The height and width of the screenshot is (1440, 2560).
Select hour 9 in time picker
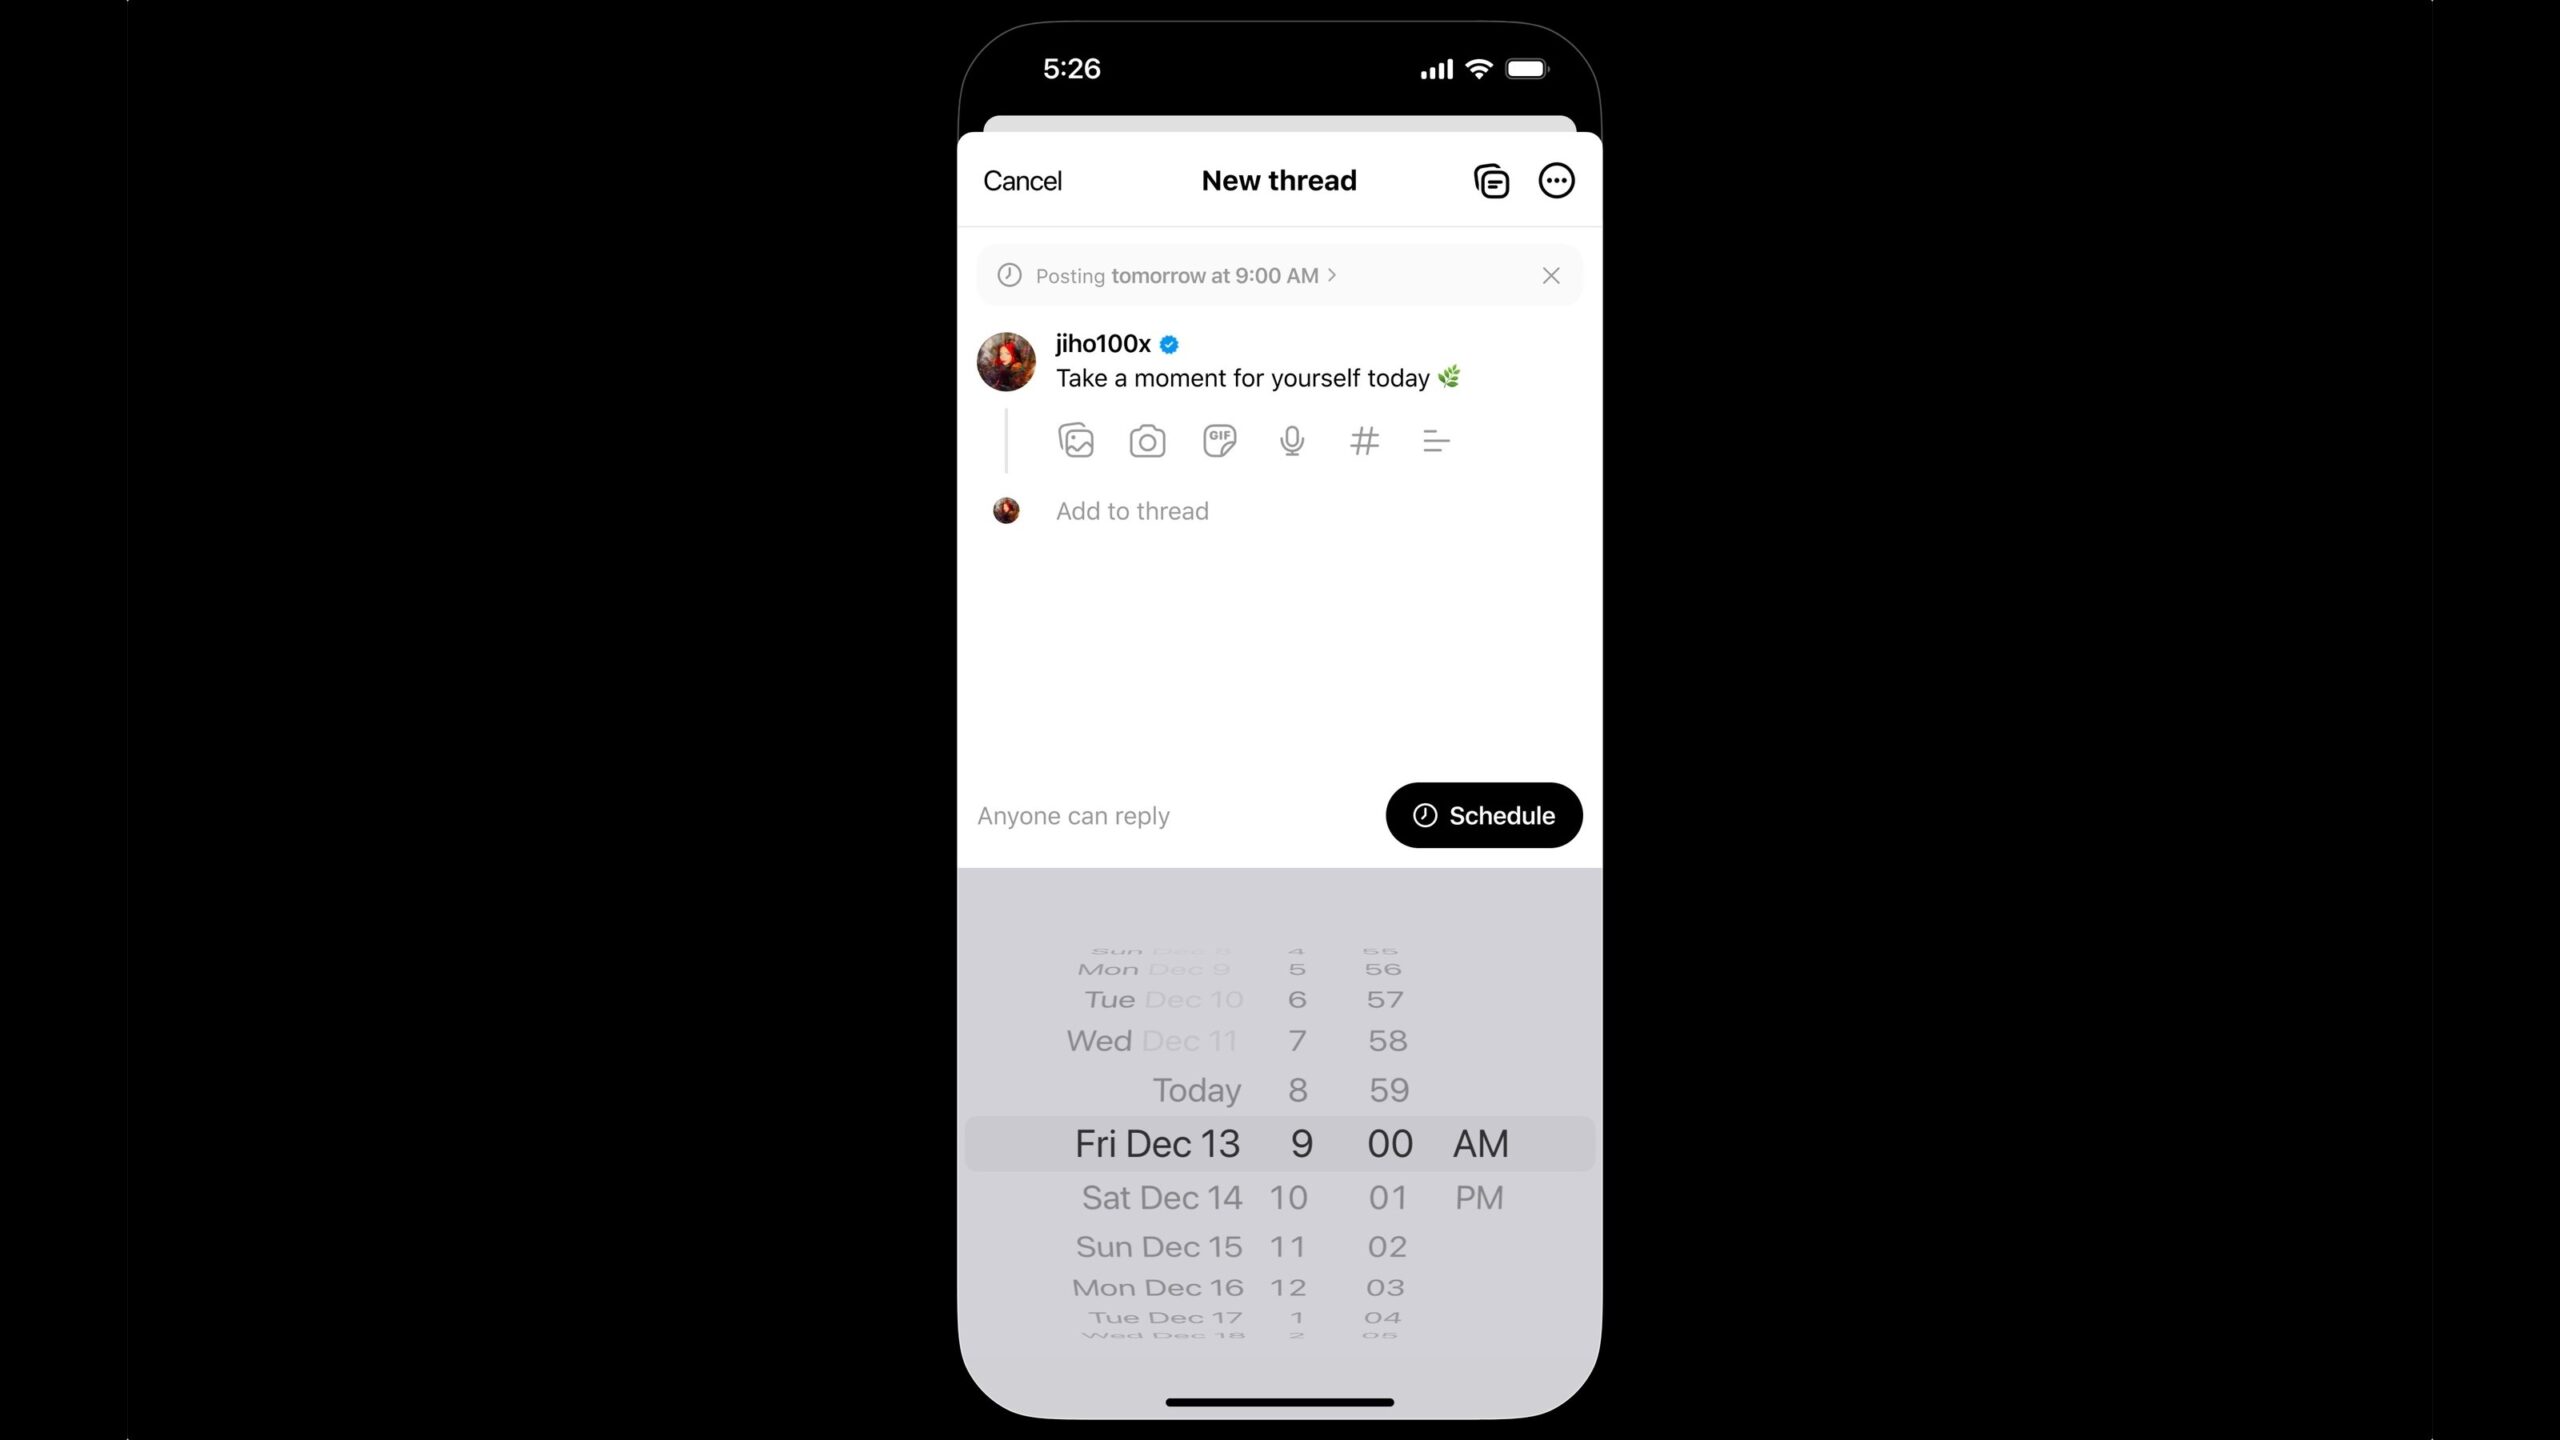click(x=1301, y=1143)
